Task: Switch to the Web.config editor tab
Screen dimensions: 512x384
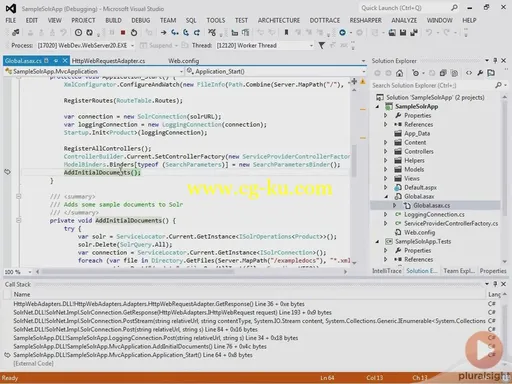Action: tap(184, 61)
